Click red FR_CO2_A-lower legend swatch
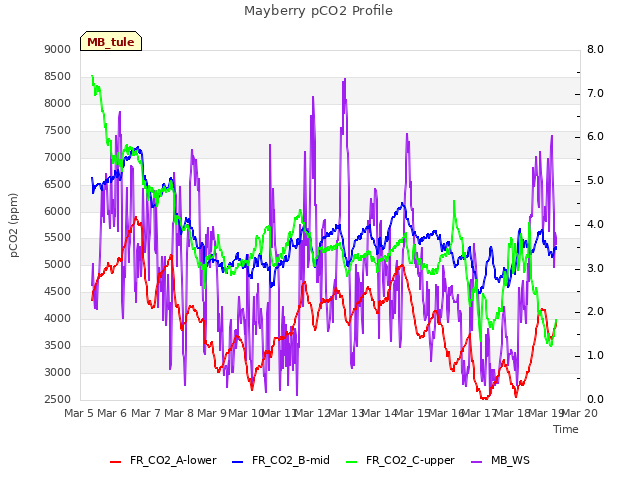The image size is (640, 480). click(x=116, y=461)
